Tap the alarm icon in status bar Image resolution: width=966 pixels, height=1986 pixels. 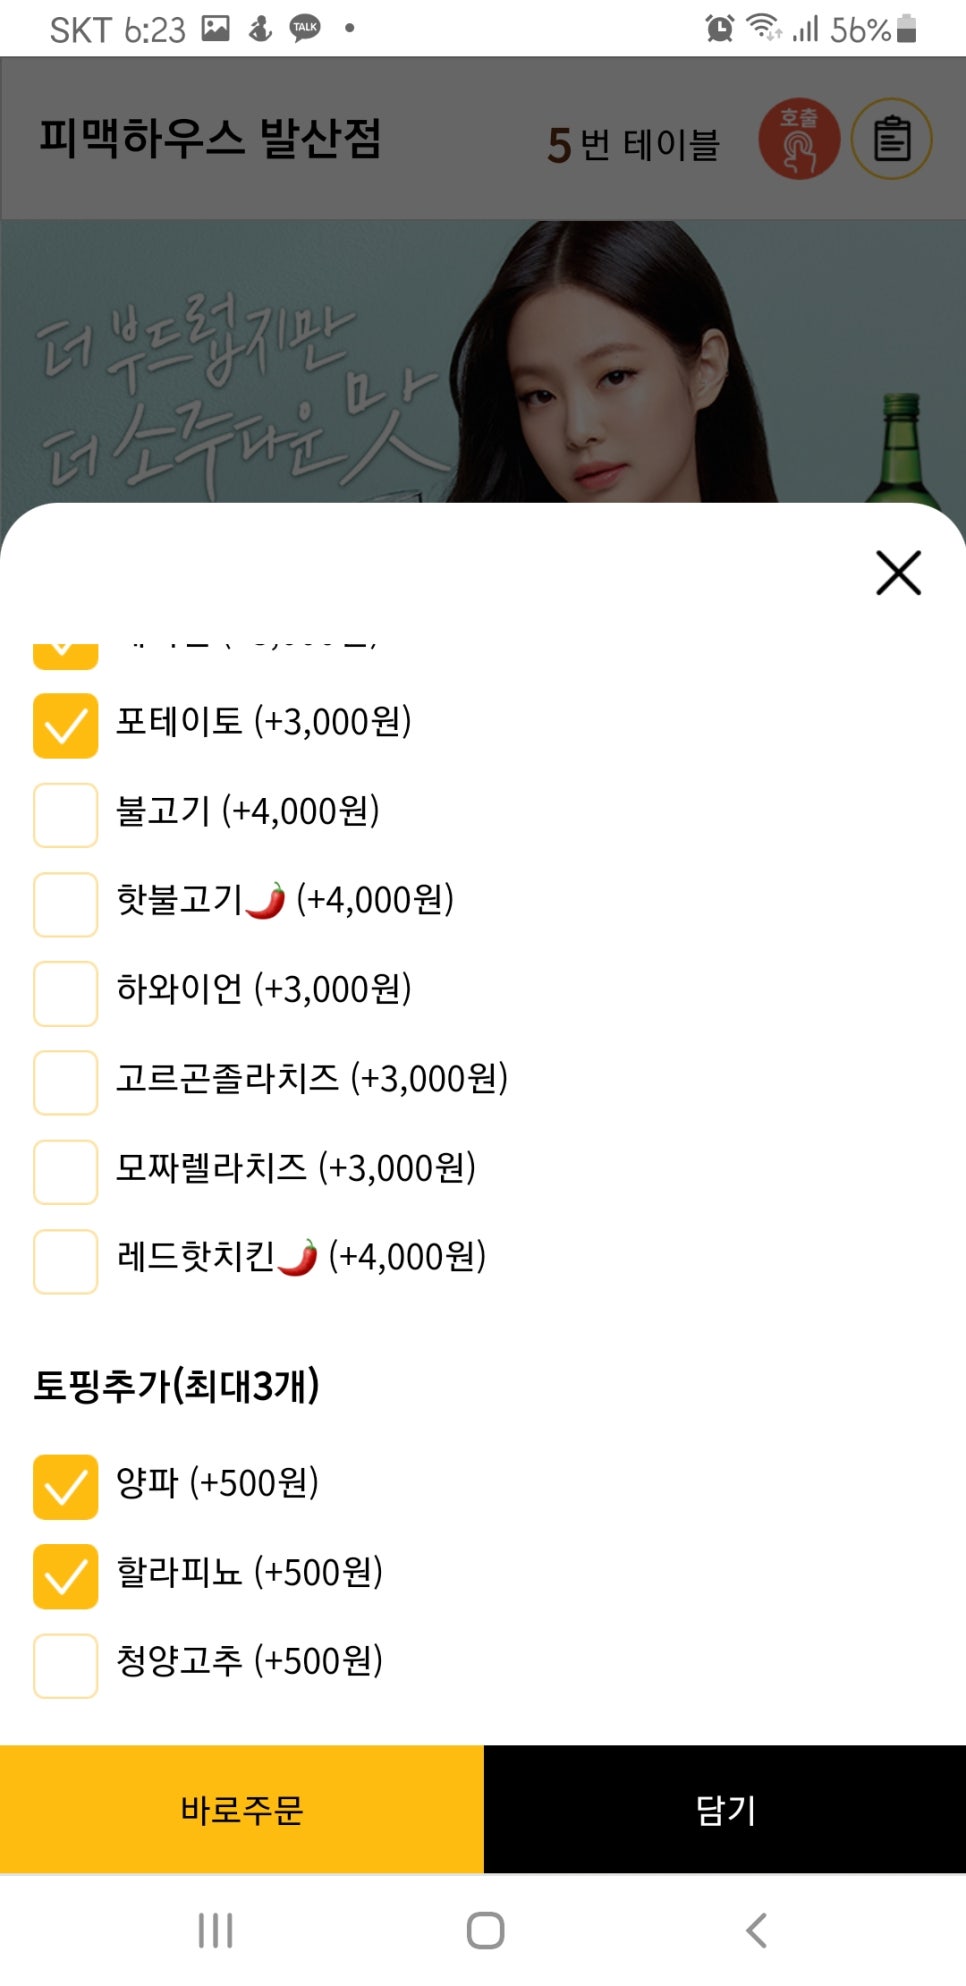[719, 28]
